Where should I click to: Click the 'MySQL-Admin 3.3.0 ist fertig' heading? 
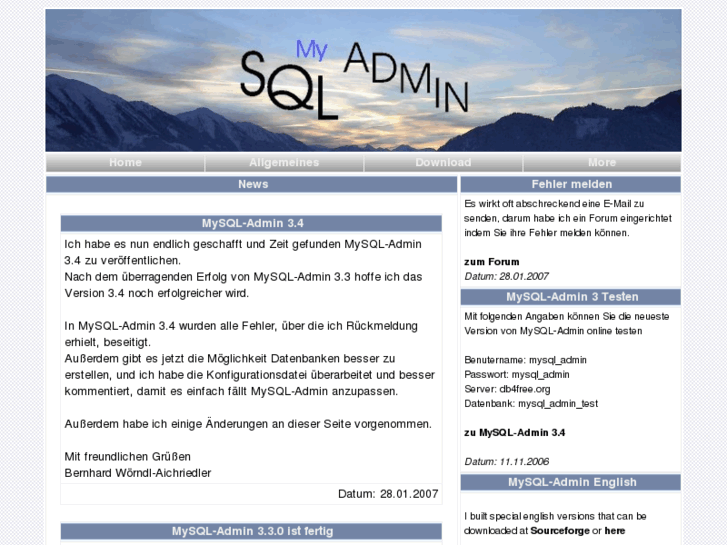[x=251, y=531]
